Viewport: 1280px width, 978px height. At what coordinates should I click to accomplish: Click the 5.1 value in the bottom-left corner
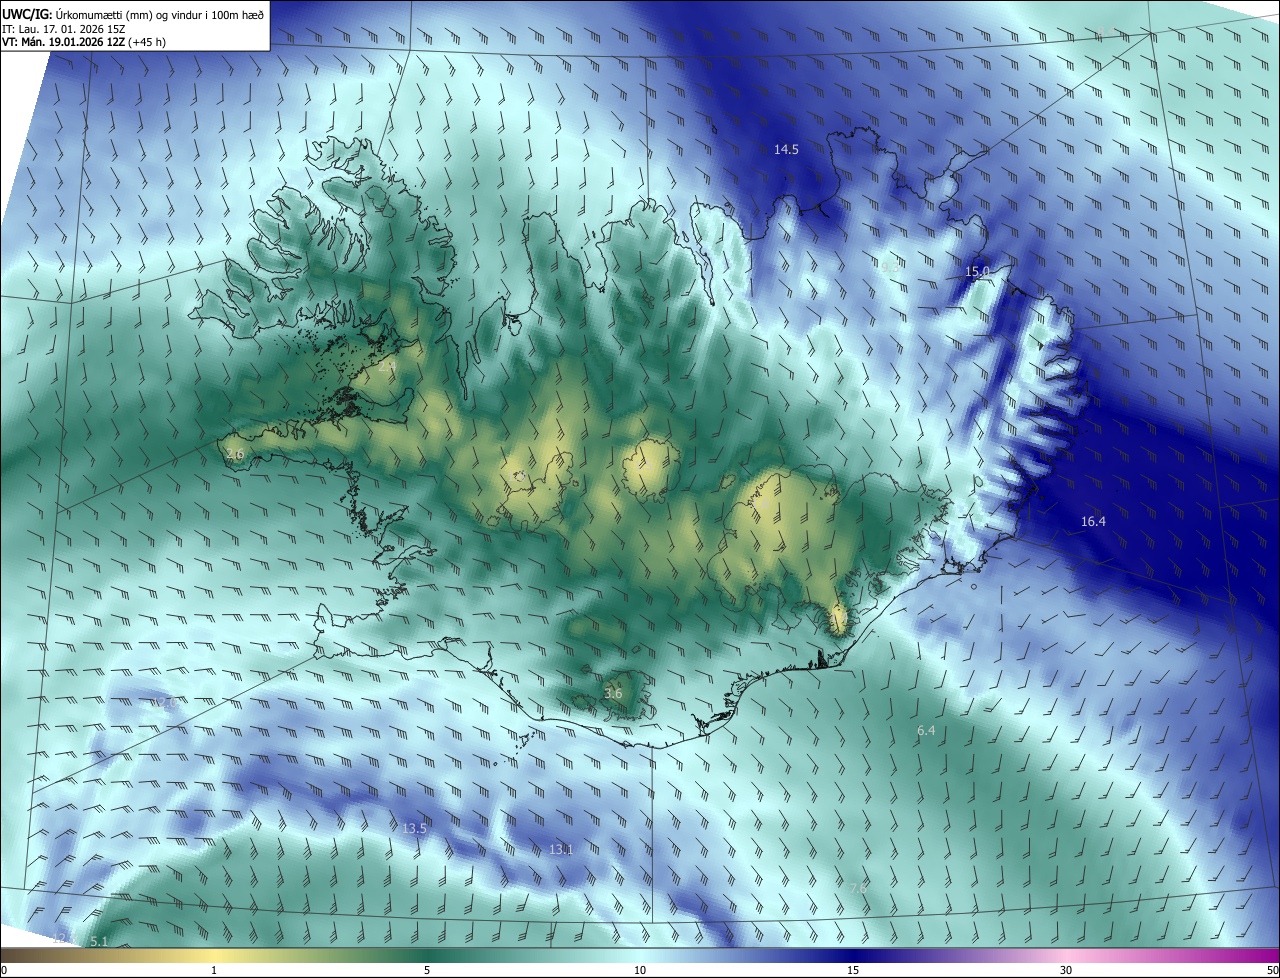tap(98, 941)
